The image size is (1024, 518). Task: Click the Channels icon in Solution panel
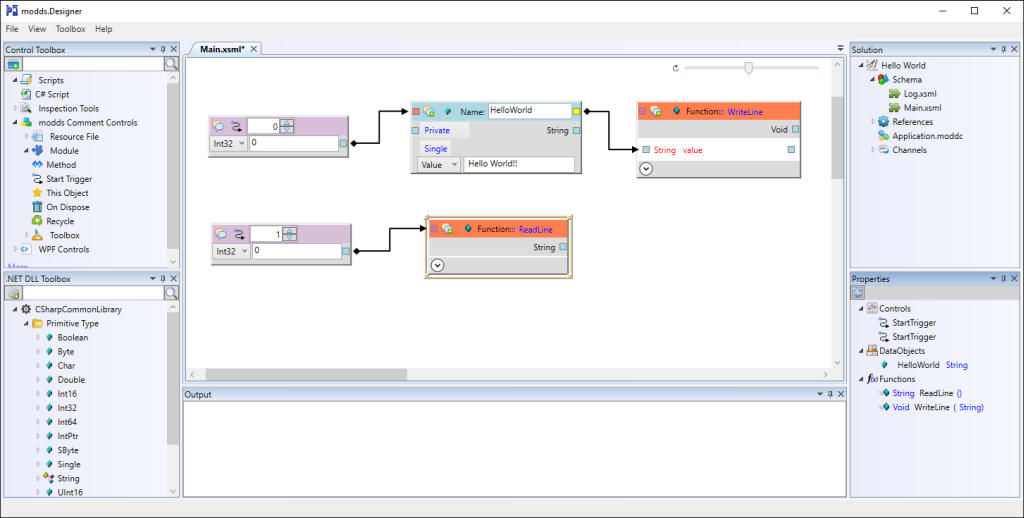pos(883,150)
